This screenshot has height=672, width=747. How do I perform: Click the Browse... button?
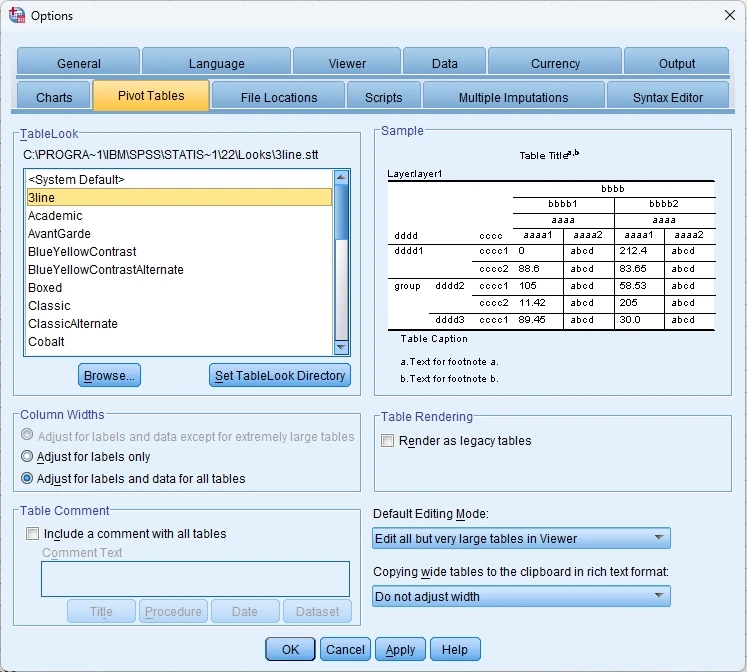point(109,375)
